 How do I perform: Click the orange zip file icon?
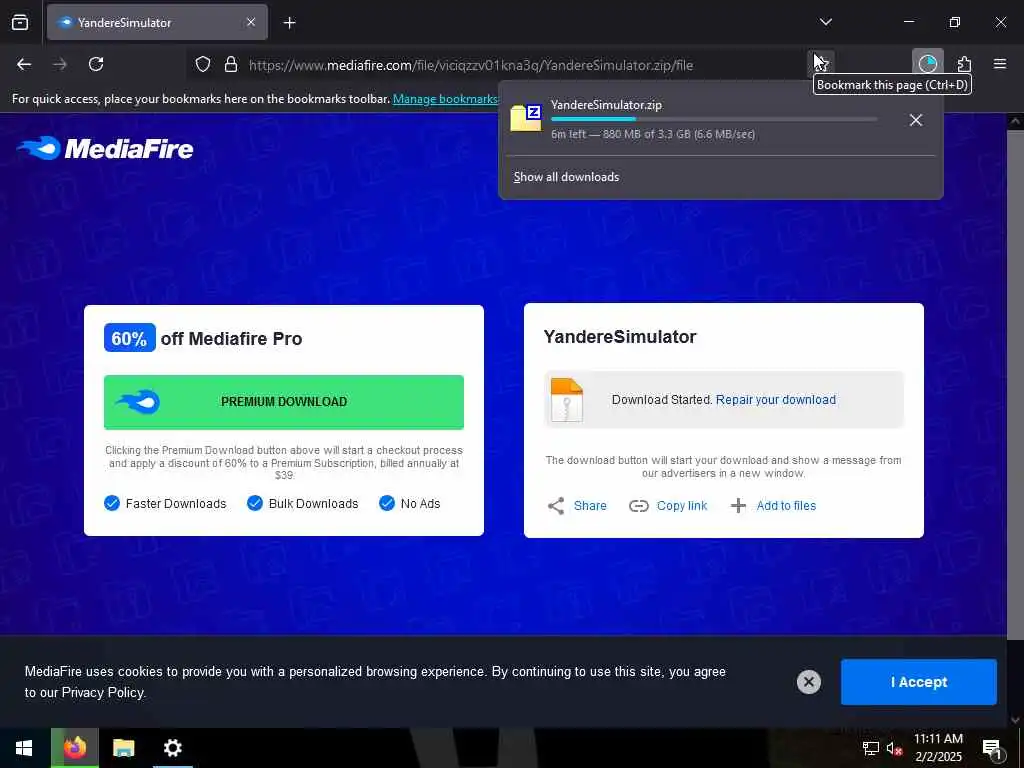[566, 400]
